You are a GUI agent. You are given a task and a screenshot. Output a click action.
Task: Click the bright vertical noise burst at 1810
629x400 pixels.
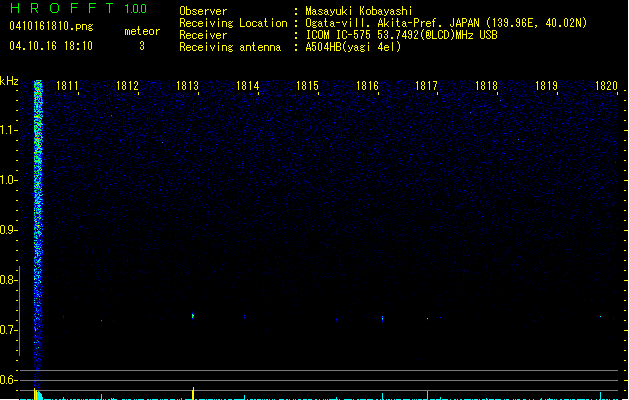[x=38, y=233]
